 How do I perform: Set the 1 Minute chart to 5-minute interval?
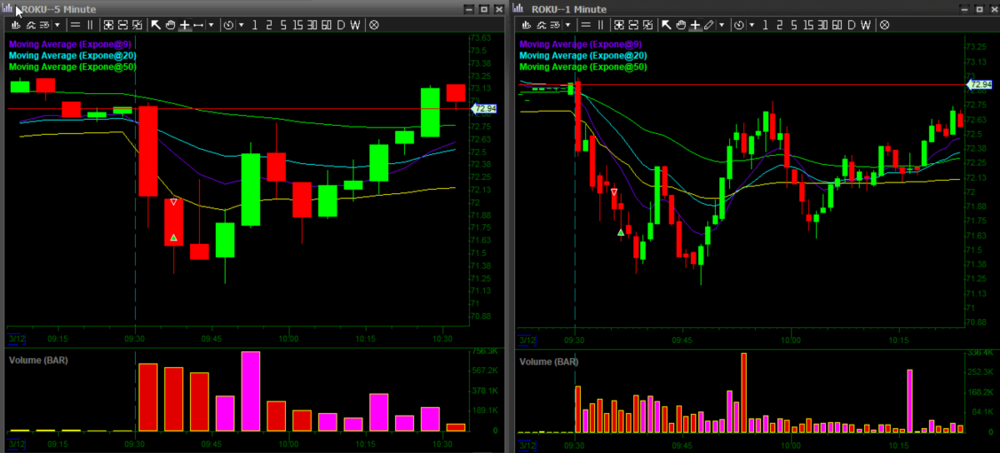(x=792, y=24)
